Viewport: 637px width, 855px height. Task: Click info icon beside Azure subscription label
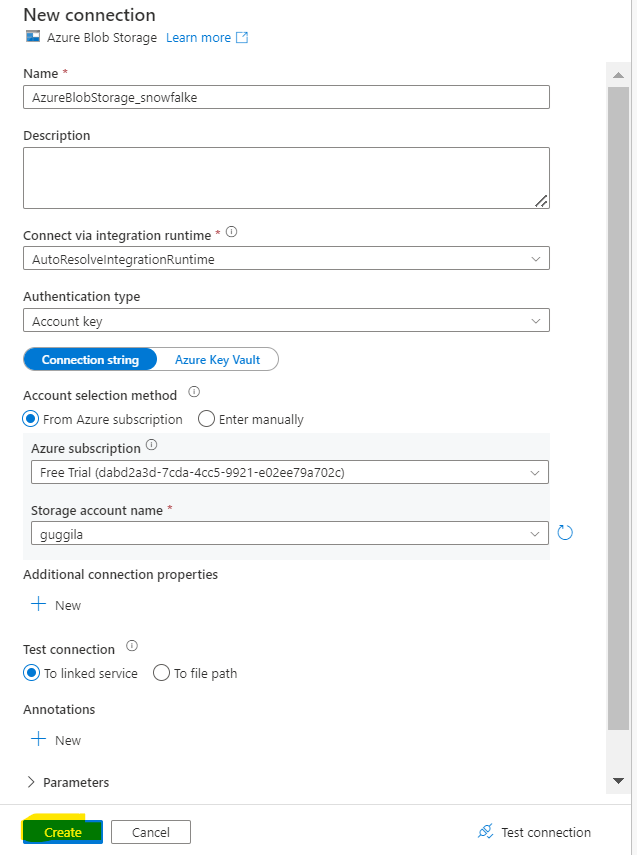tap(151, 445)
